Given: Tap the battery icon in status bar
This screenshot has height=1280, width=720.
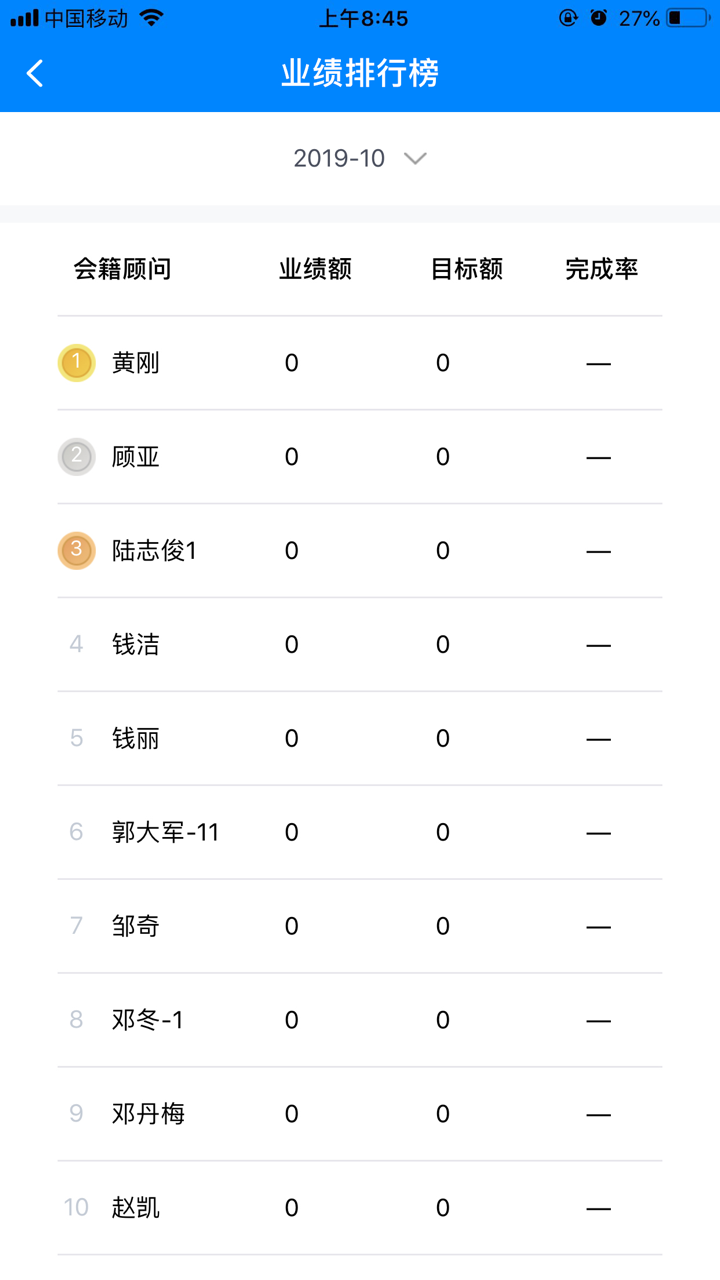Looking at the screenshot, I should 687,18.
